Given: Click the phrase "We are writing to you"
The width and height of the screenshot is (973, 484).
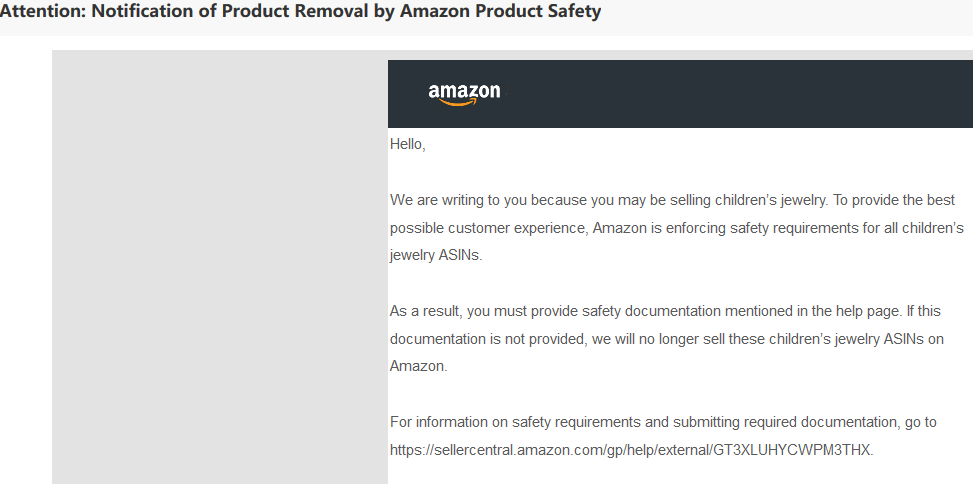Looking at the screenshot, I should coord(459,200).
